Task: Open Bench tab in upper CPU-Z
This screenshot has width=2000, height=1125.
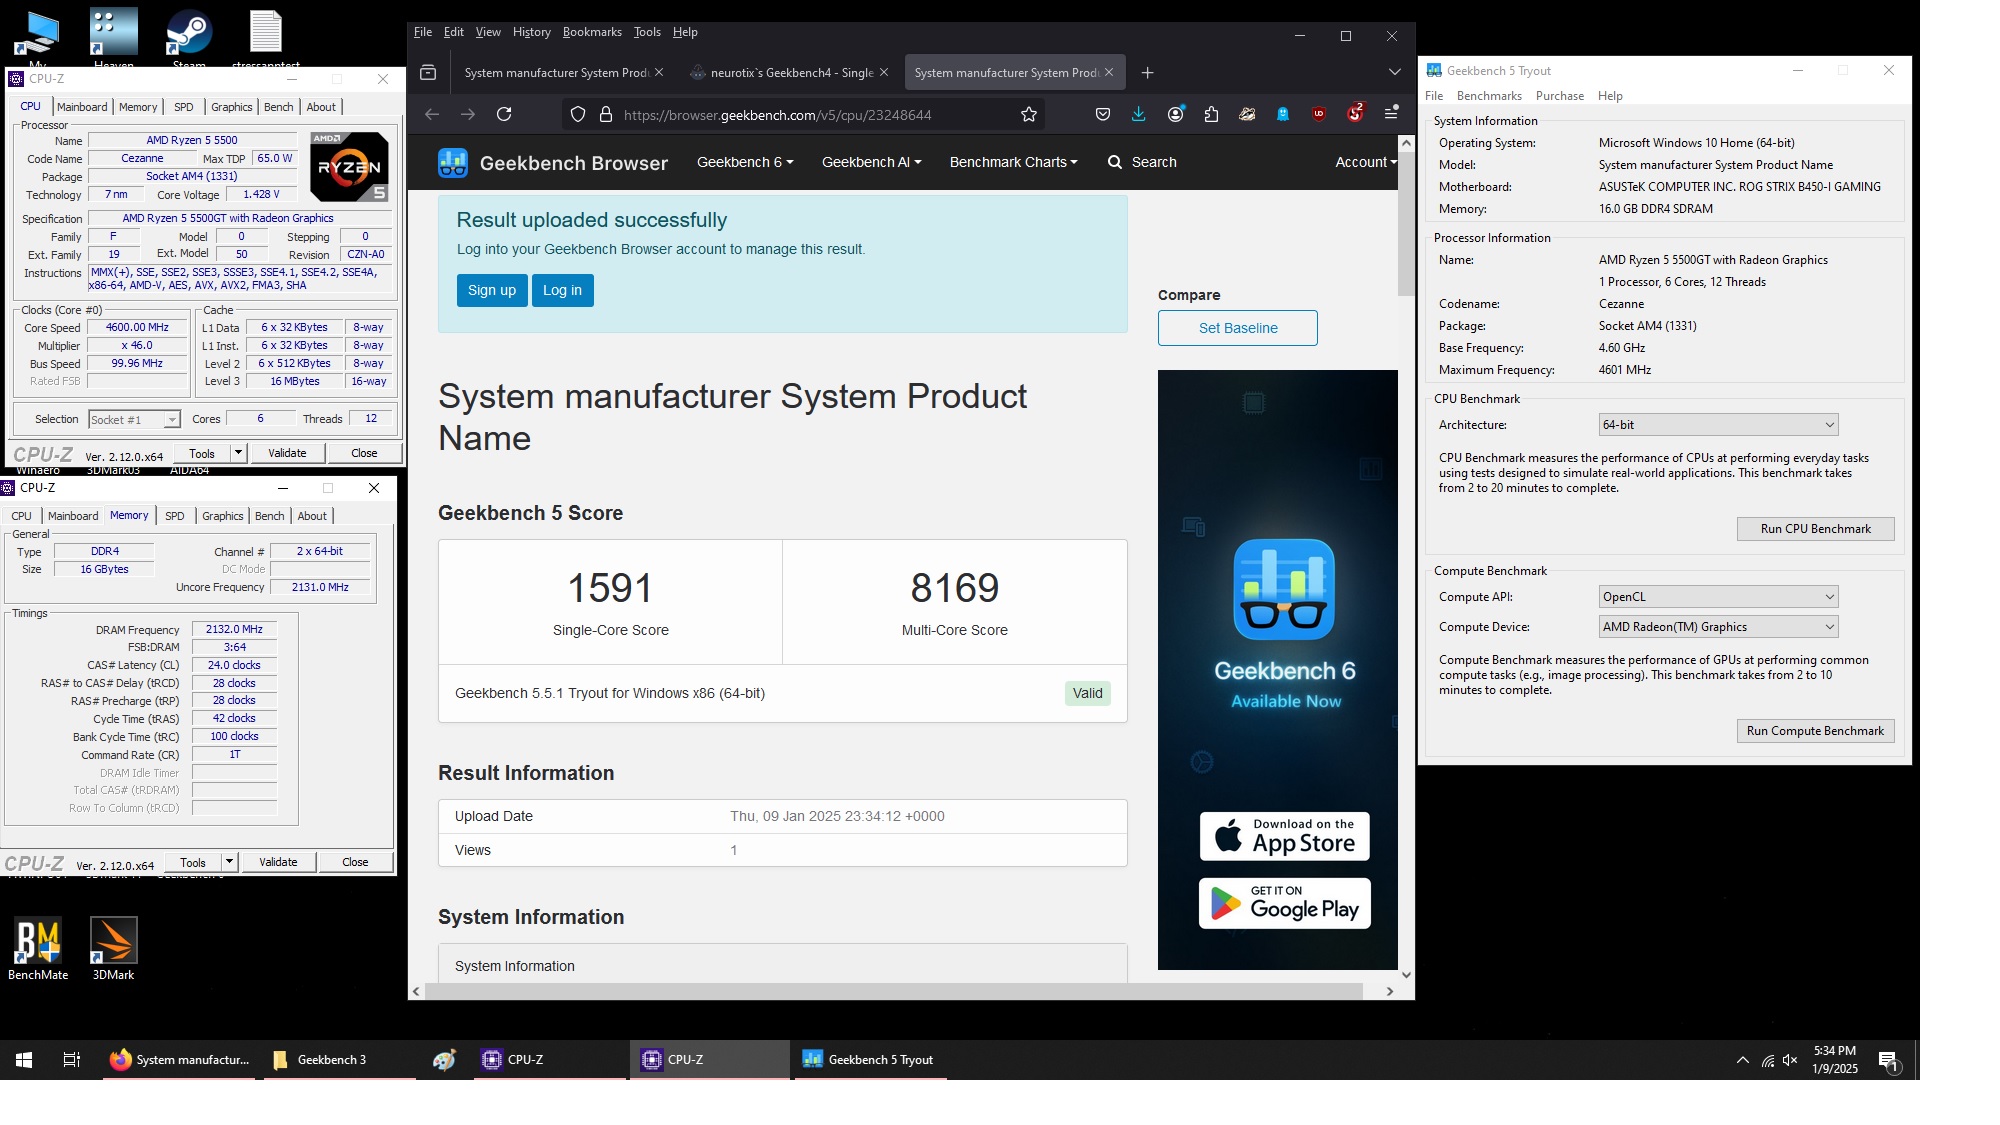Action: (x=278, y=107)
